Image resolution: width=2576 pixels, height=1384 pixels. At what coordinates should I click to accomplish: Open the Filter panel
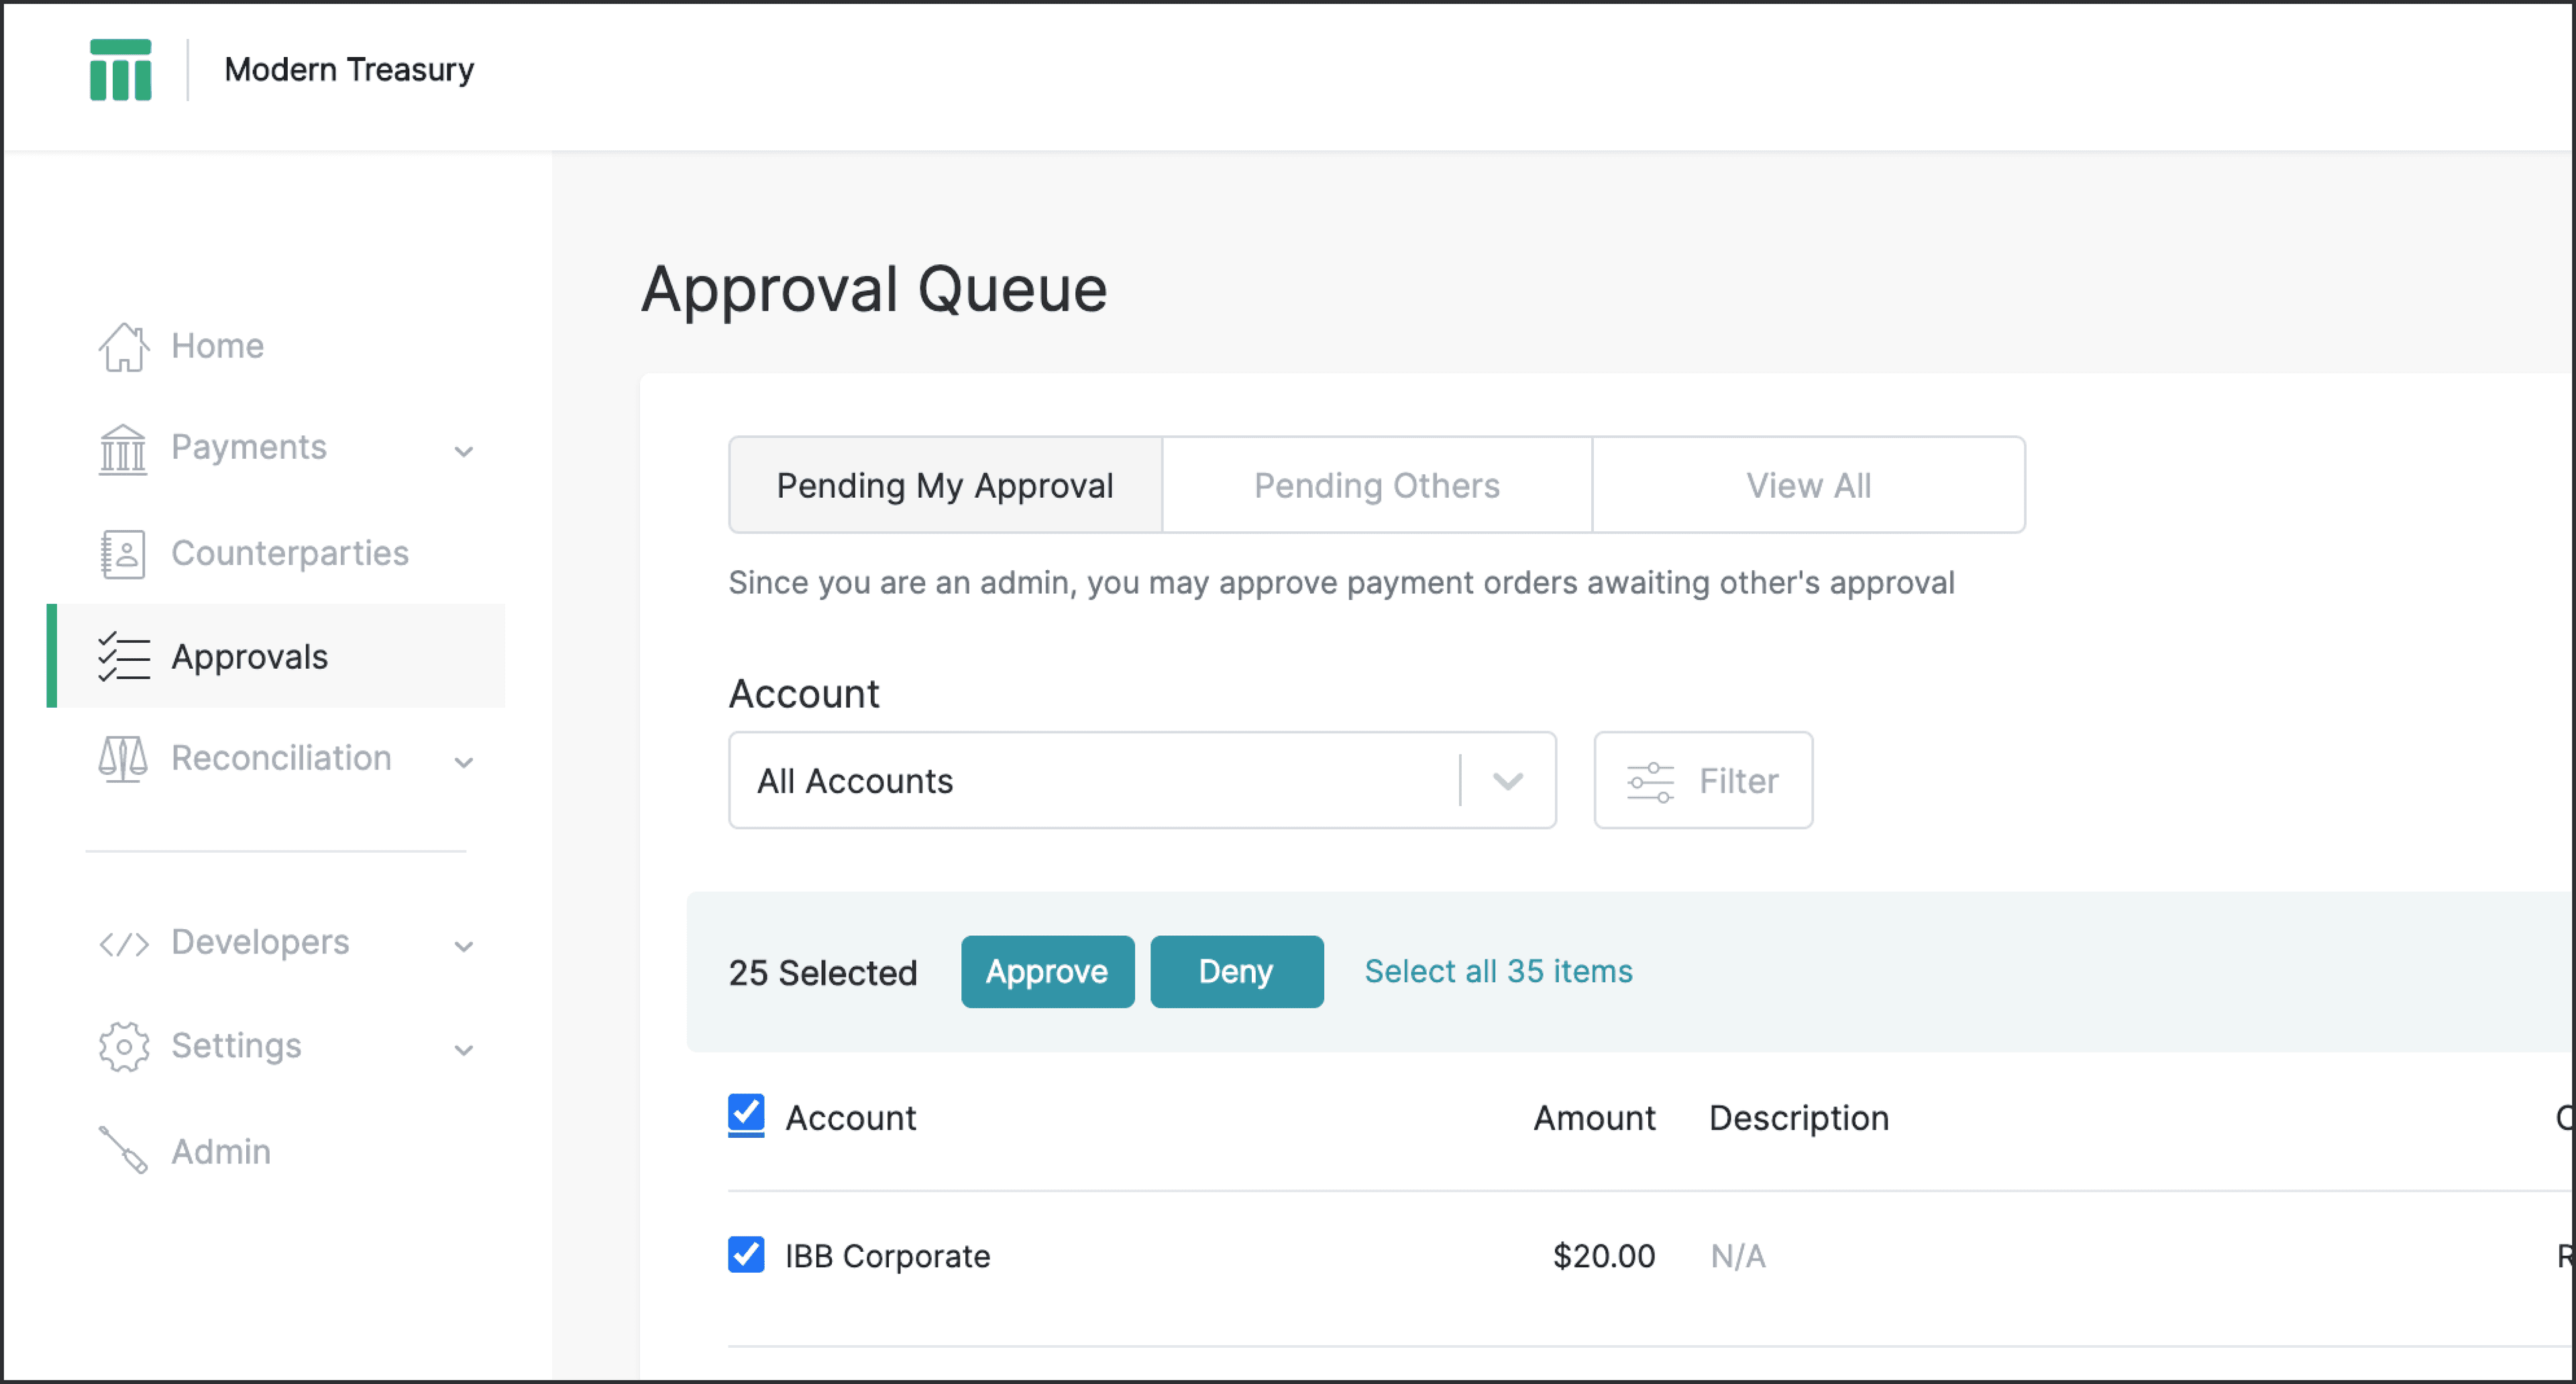pos(1703,781)
